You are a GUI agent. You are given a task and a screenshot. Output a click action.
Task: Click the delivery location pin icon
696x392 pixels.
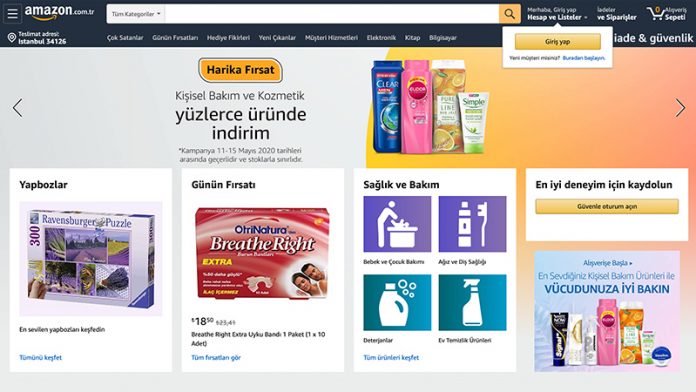coord(12,38)
